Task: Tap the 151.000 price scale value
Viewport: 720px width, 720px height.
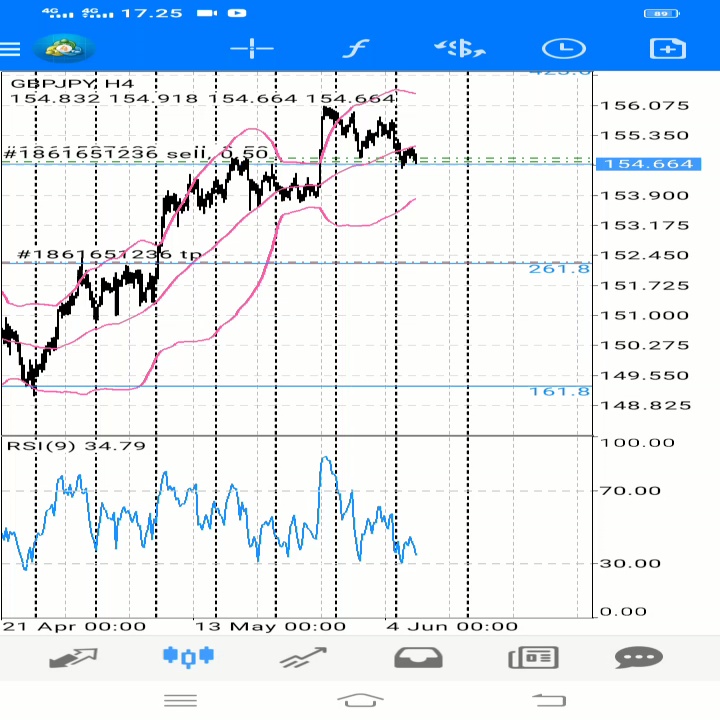Action: click(645, 315)
